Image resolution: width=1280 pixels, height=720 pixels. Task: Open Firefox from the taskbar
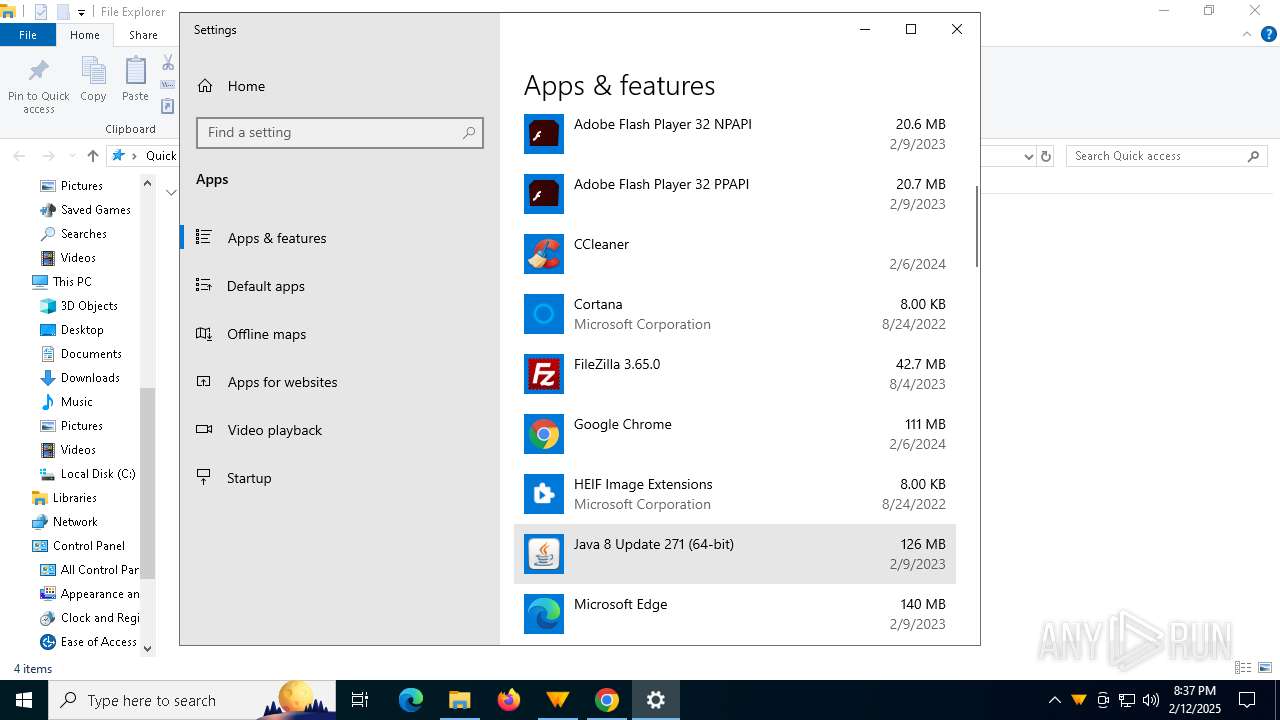point(509,700)
